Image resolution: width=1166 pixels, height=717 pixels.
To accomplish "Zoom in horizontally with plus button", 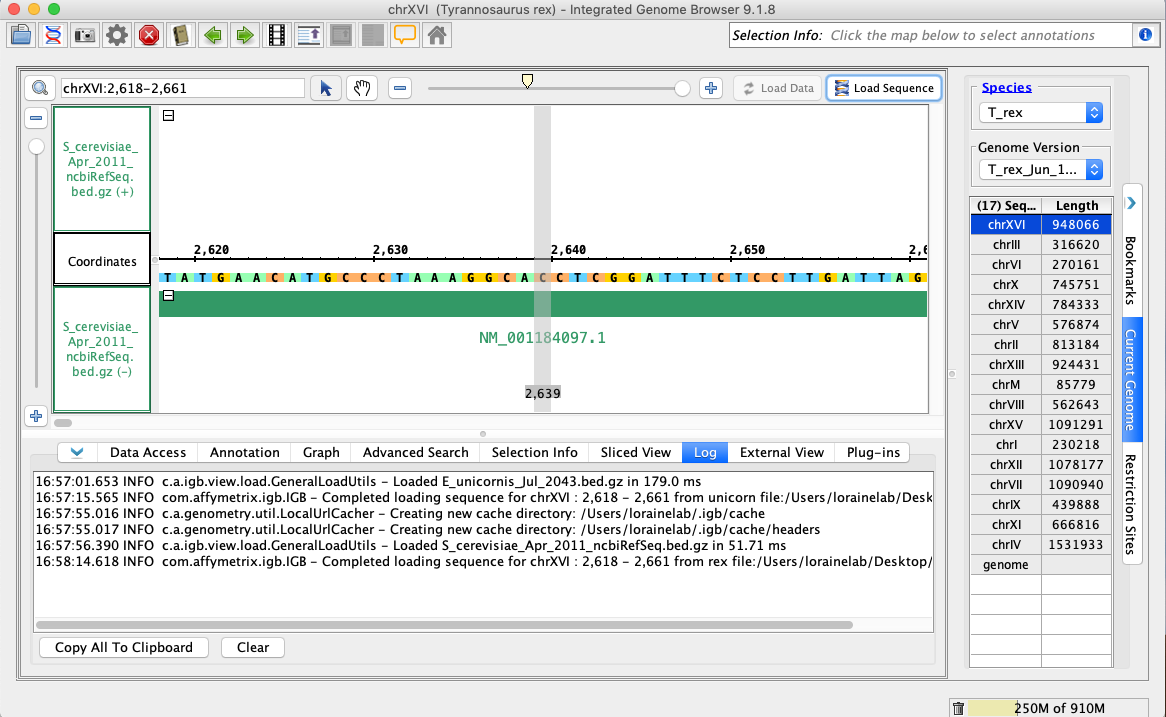I will pos(711,88).
